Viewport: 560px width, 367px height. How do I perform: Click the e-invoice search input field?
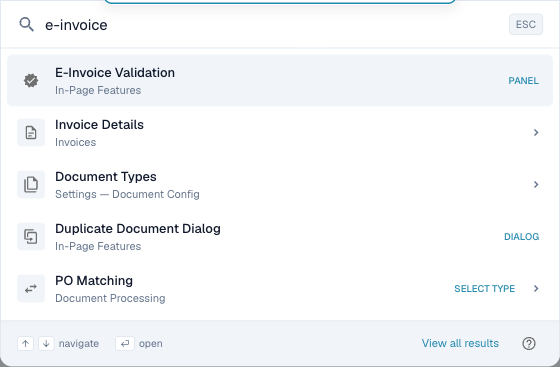coord(271,25)
